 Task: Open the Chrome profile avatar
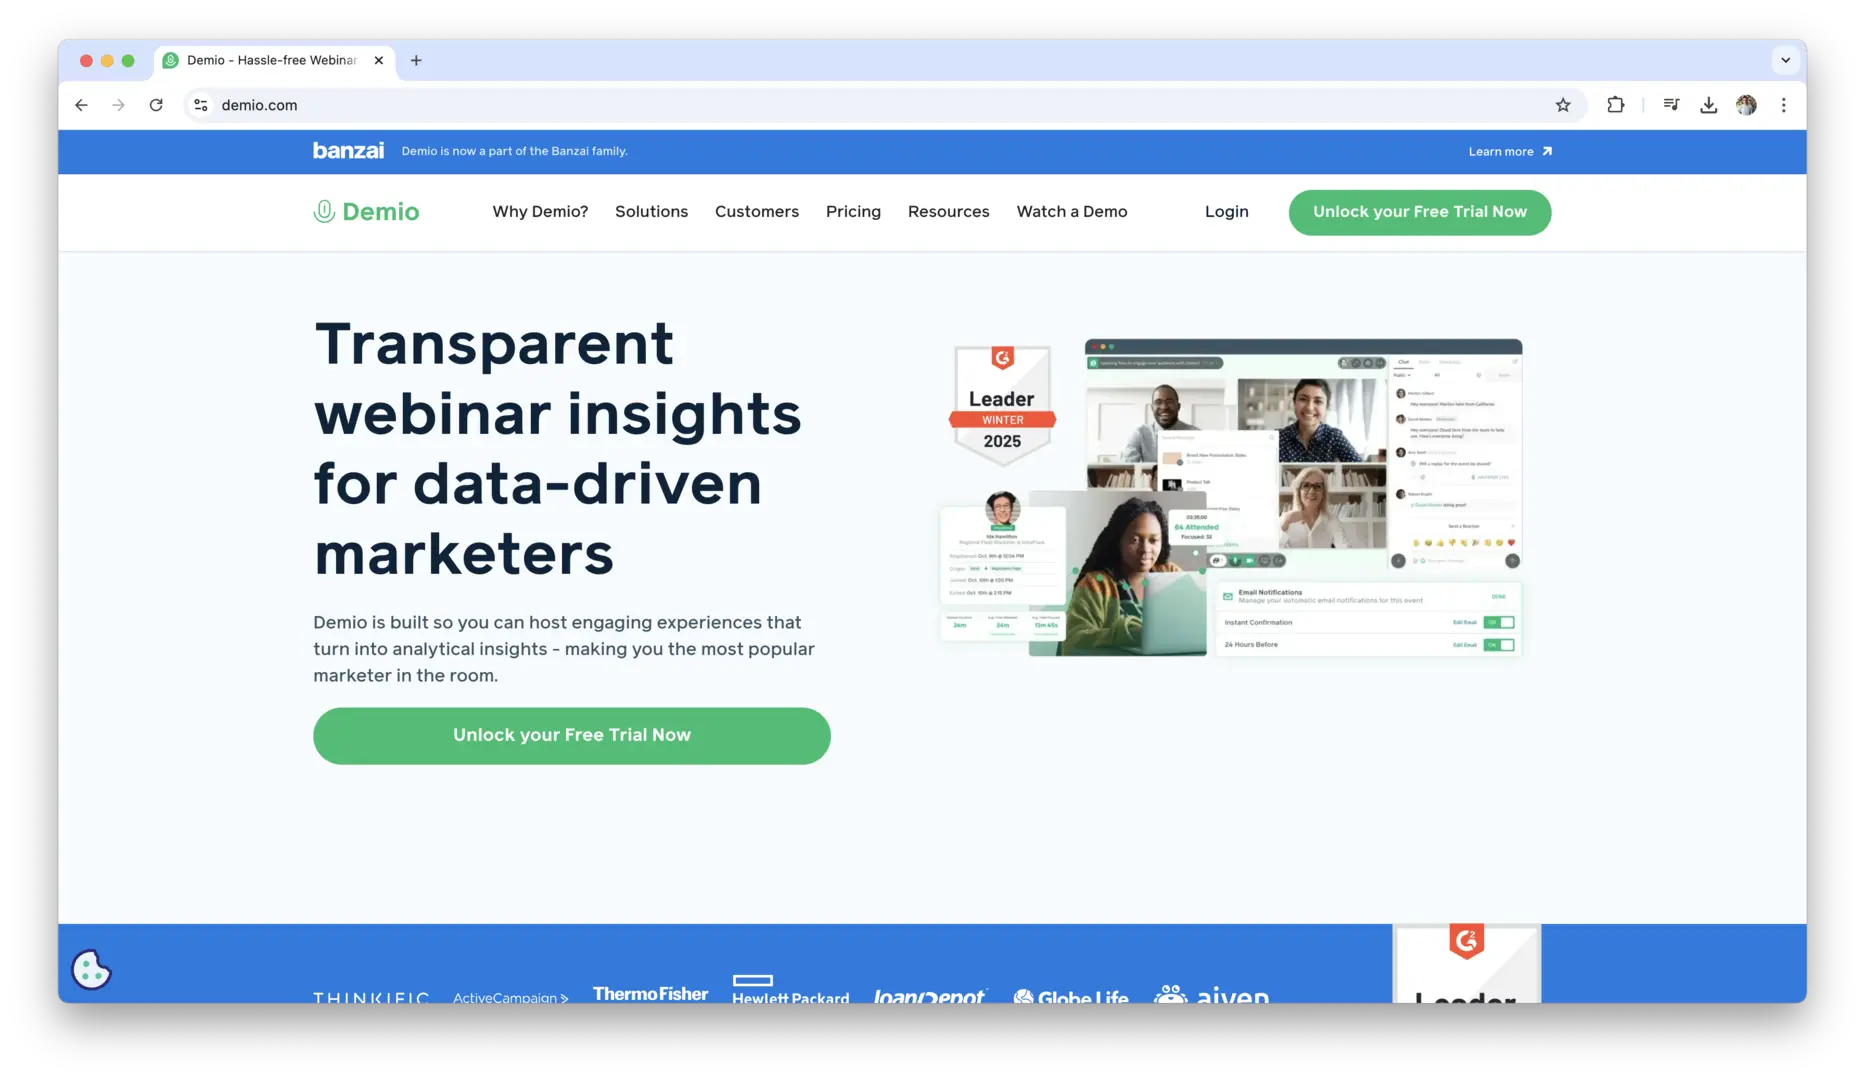(1746, 105)
